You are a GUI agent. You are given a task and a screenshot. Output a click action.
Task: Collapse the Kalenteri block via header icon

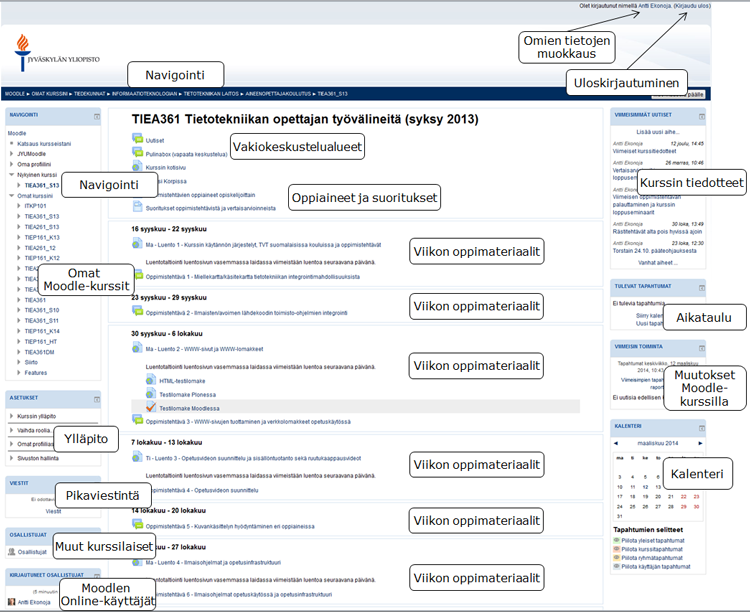coord(702,428)
